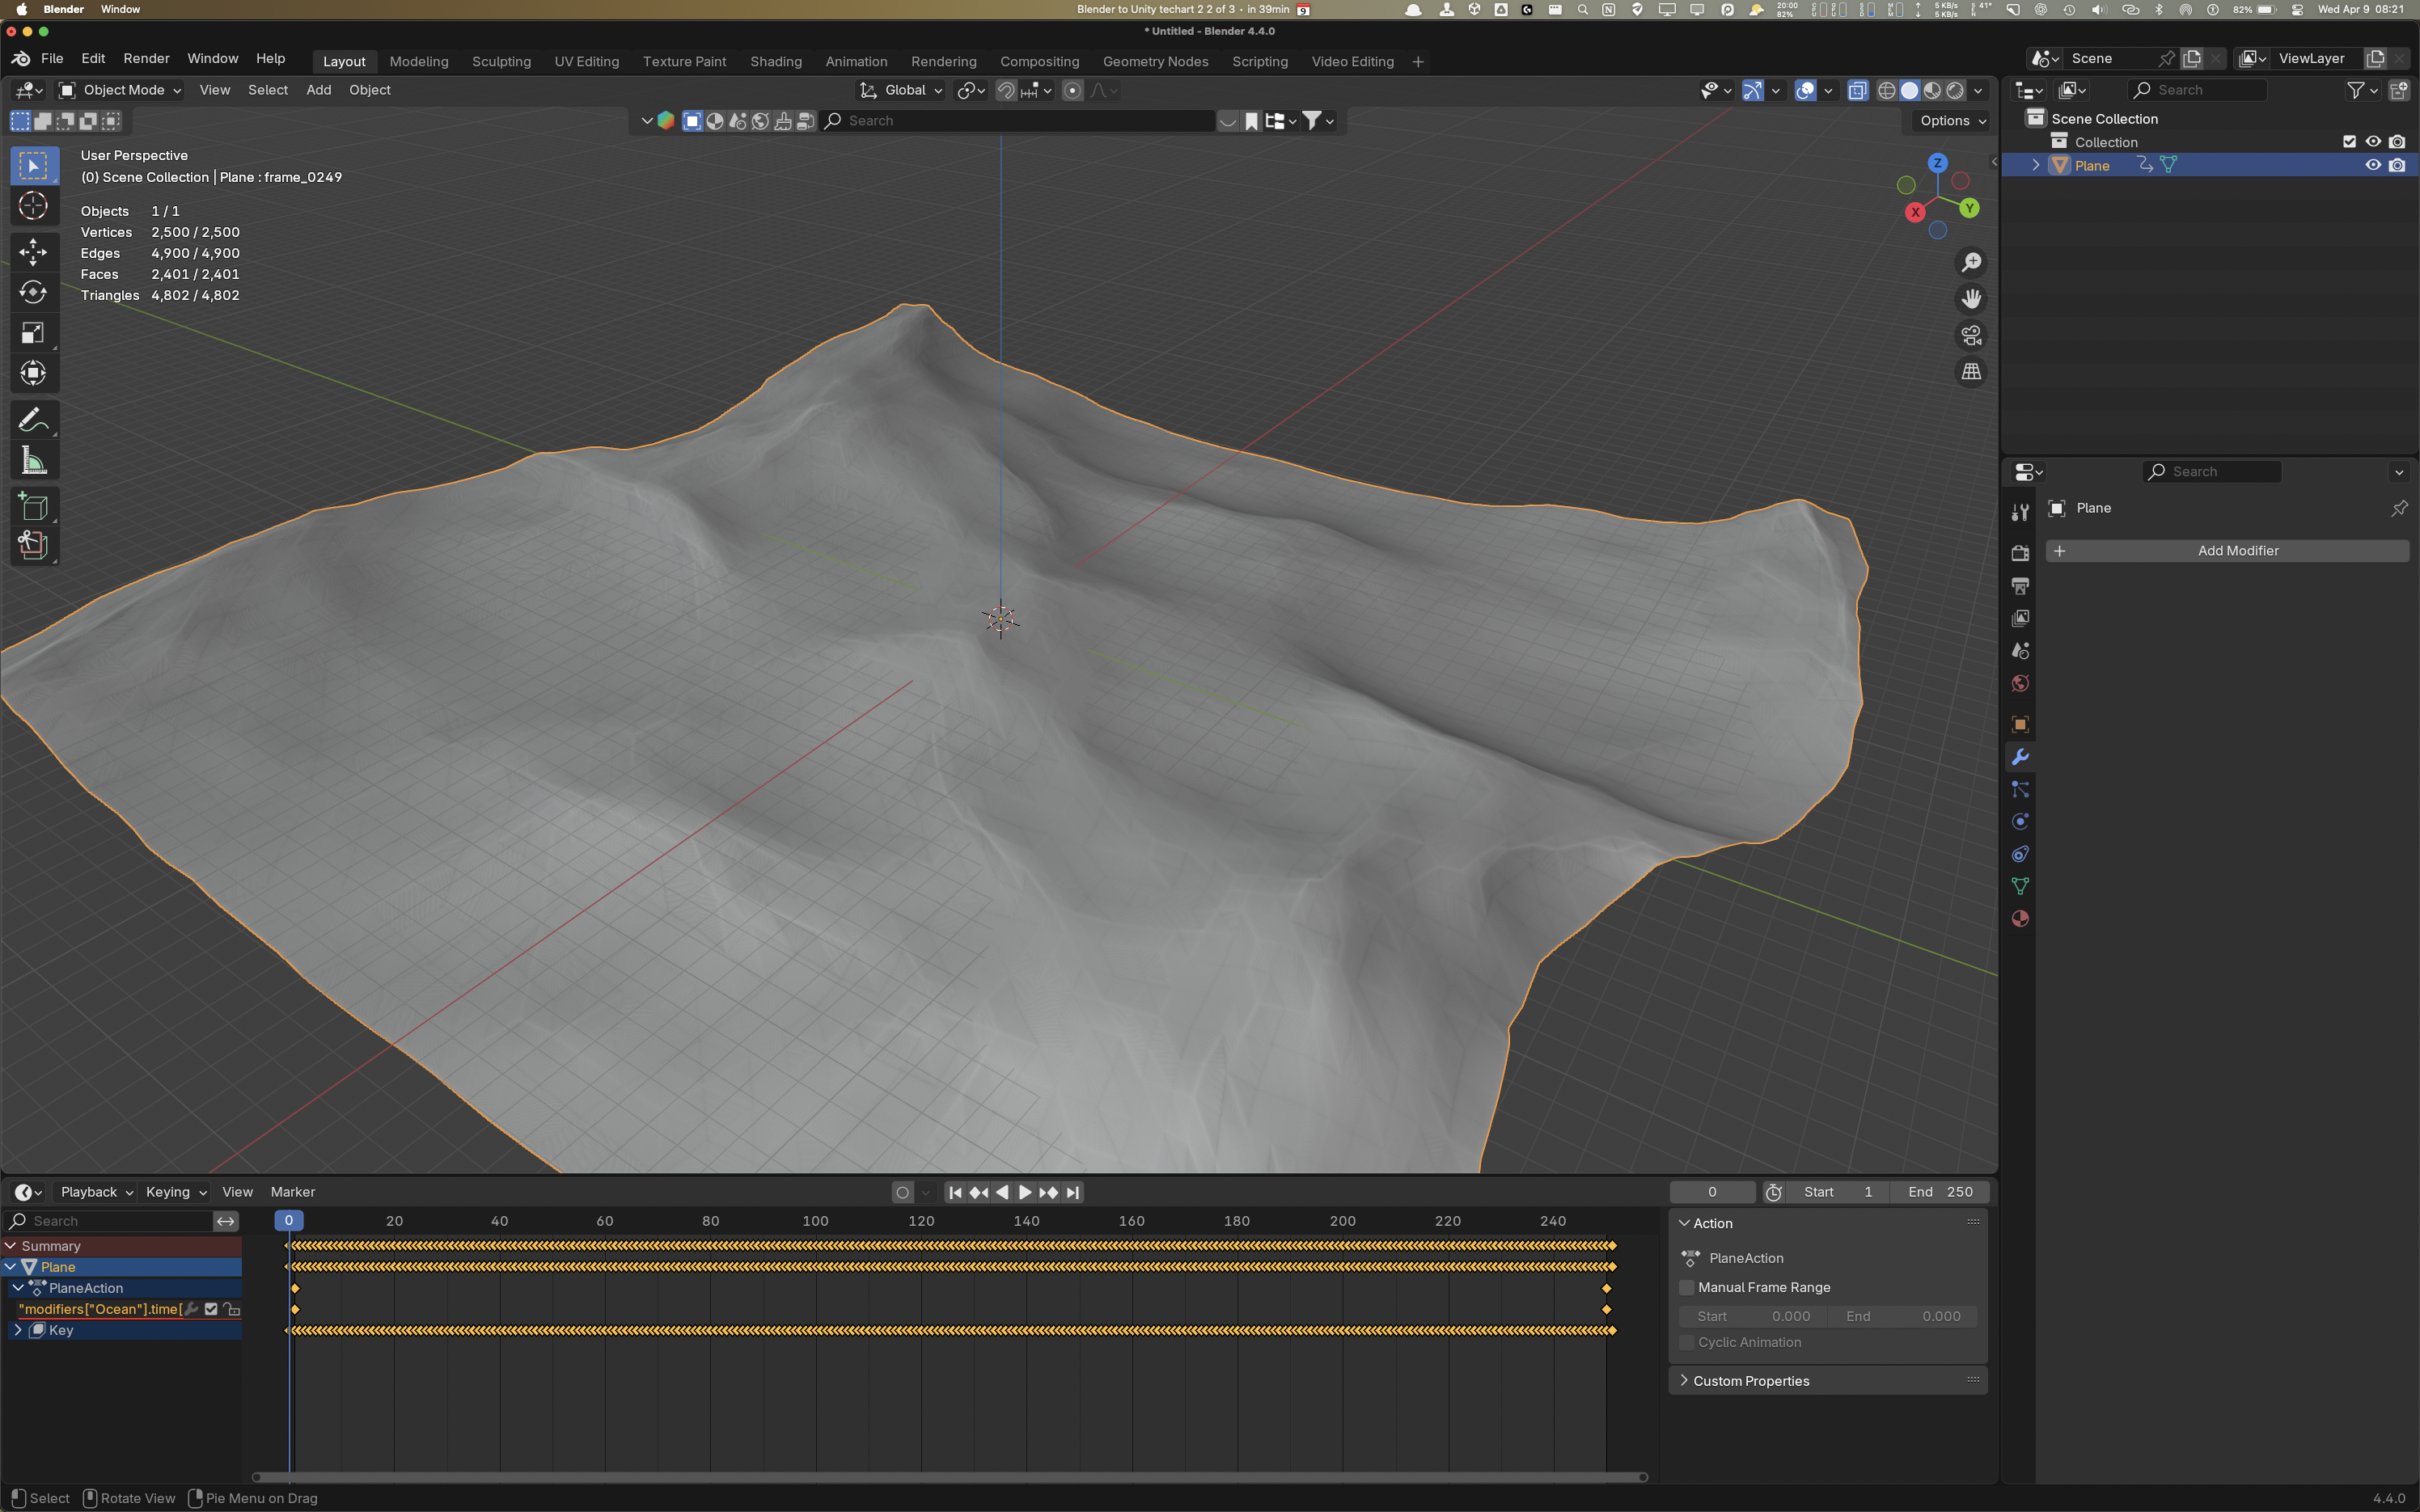Open the viewport Options dropdown
Viewport: 2420px width, 1512px height.
pos(1953,121)
